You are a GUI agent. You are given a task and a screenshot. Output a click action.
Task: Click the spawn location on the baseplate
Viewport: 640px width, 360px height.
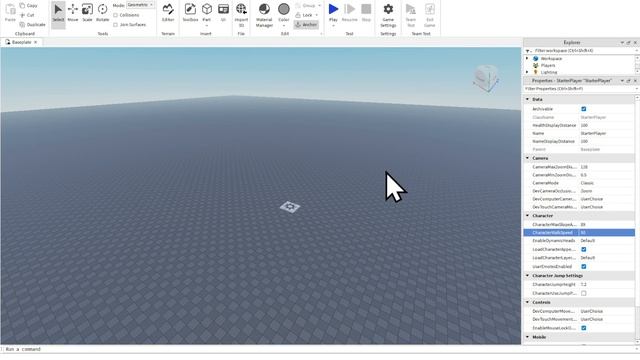click(x=290, y=207)
